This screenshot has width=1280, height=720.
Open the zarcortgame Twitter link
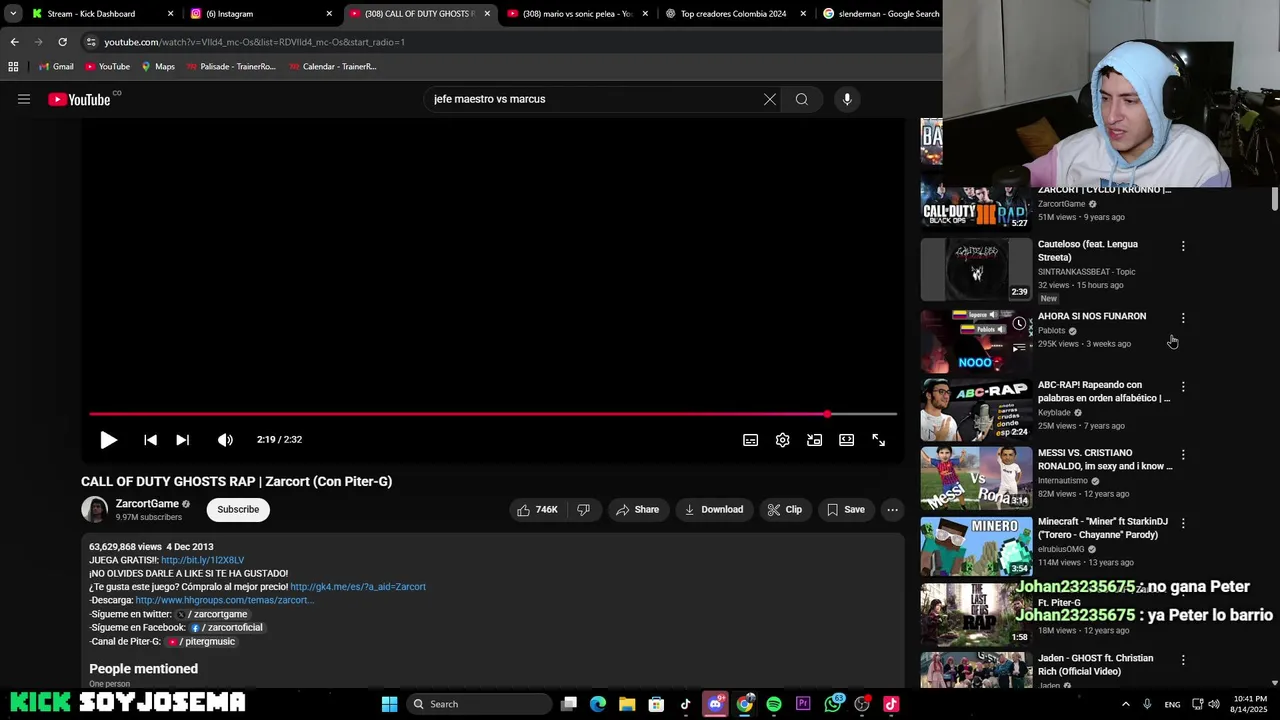212,614
